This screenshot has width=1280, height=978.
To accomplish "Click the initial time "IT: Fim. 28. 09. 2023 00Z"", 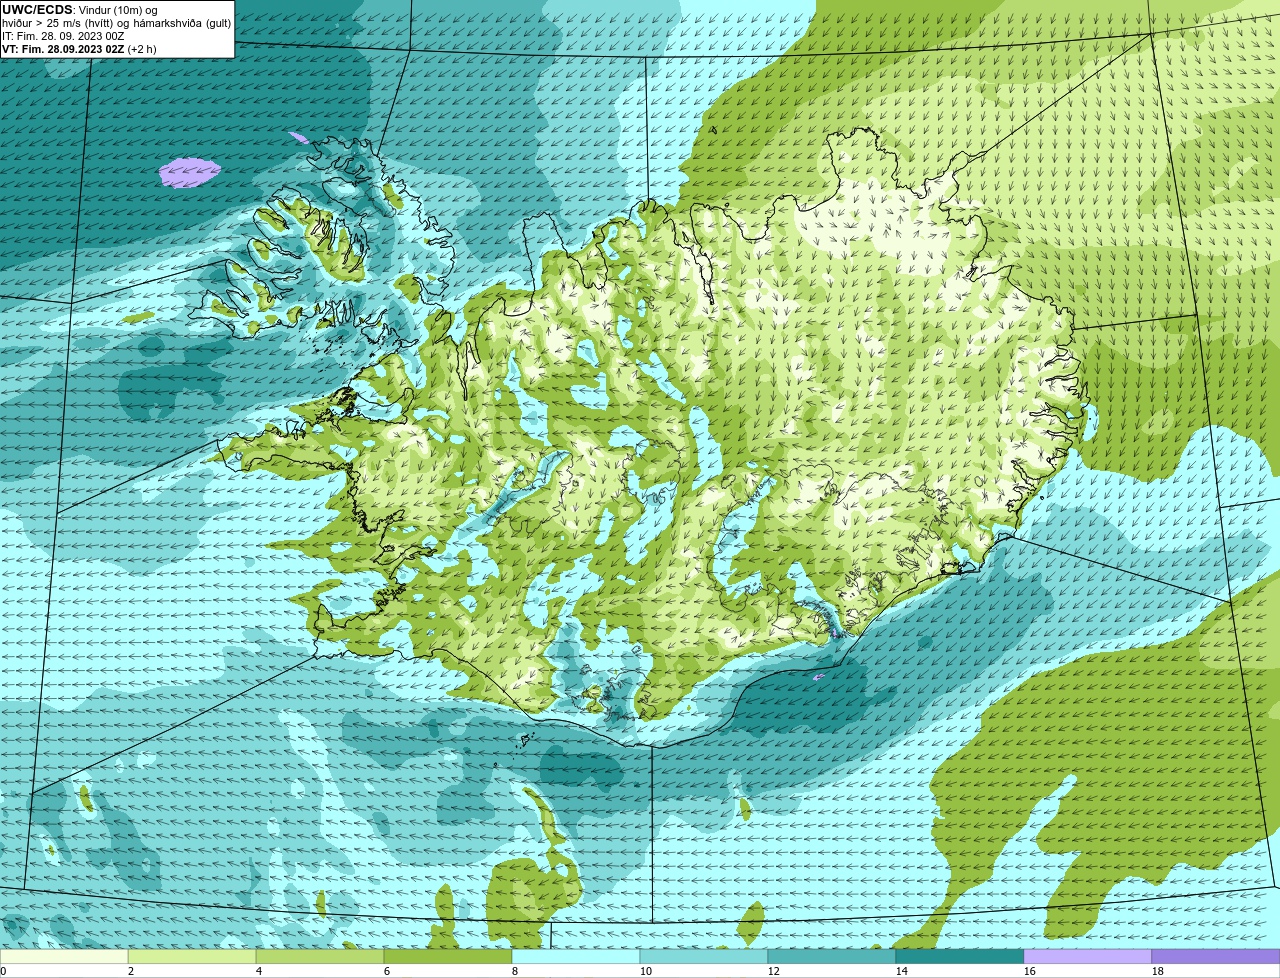I will tap(64, 36).
